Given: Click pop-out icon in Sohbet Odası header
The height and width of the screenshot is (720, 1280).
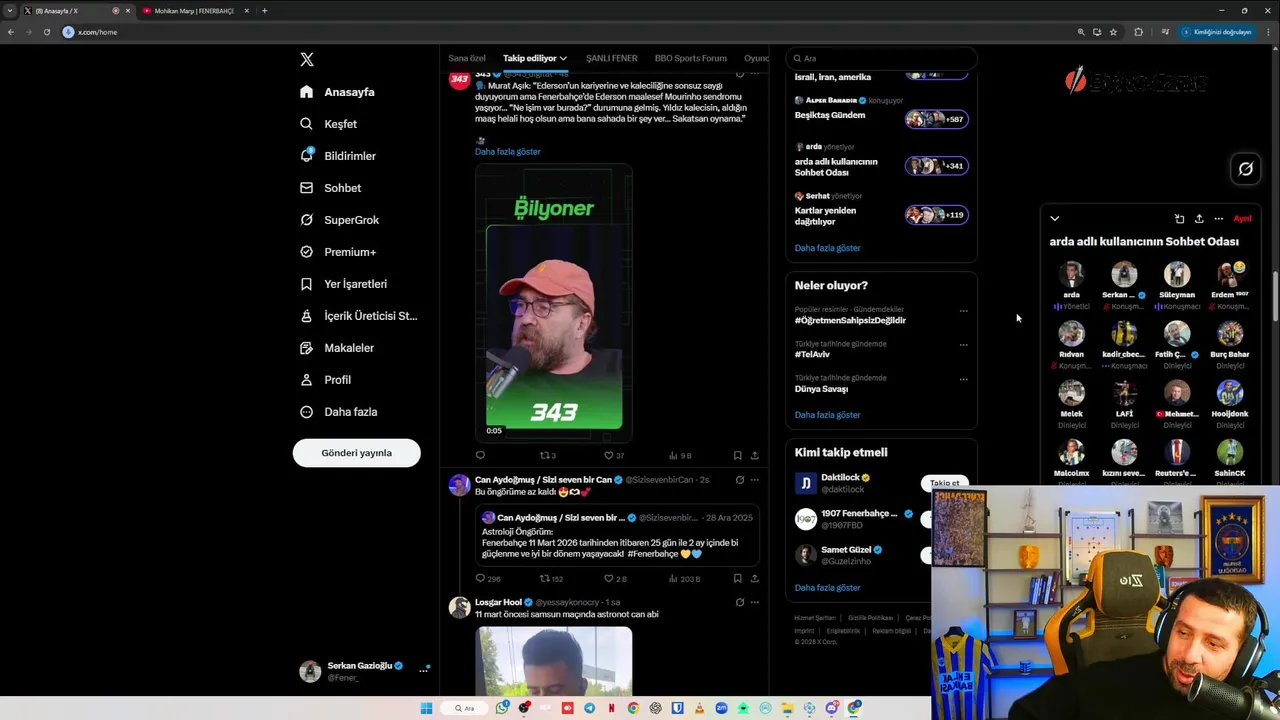Looking at the screenshot, I should [x=1179, y=218].
